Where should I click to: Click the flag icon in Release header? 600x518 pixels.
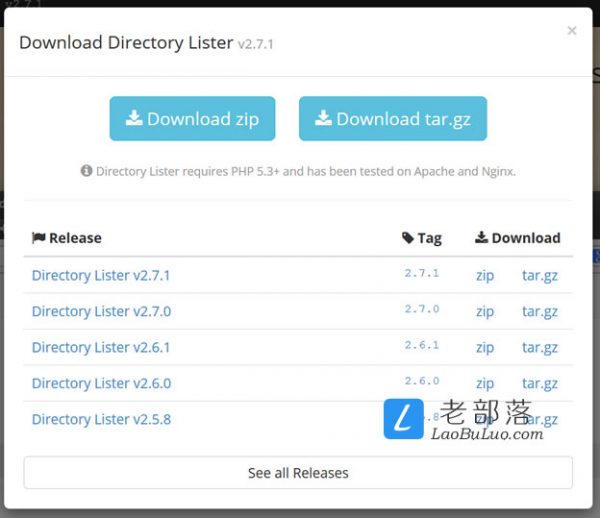click(39, 238)
